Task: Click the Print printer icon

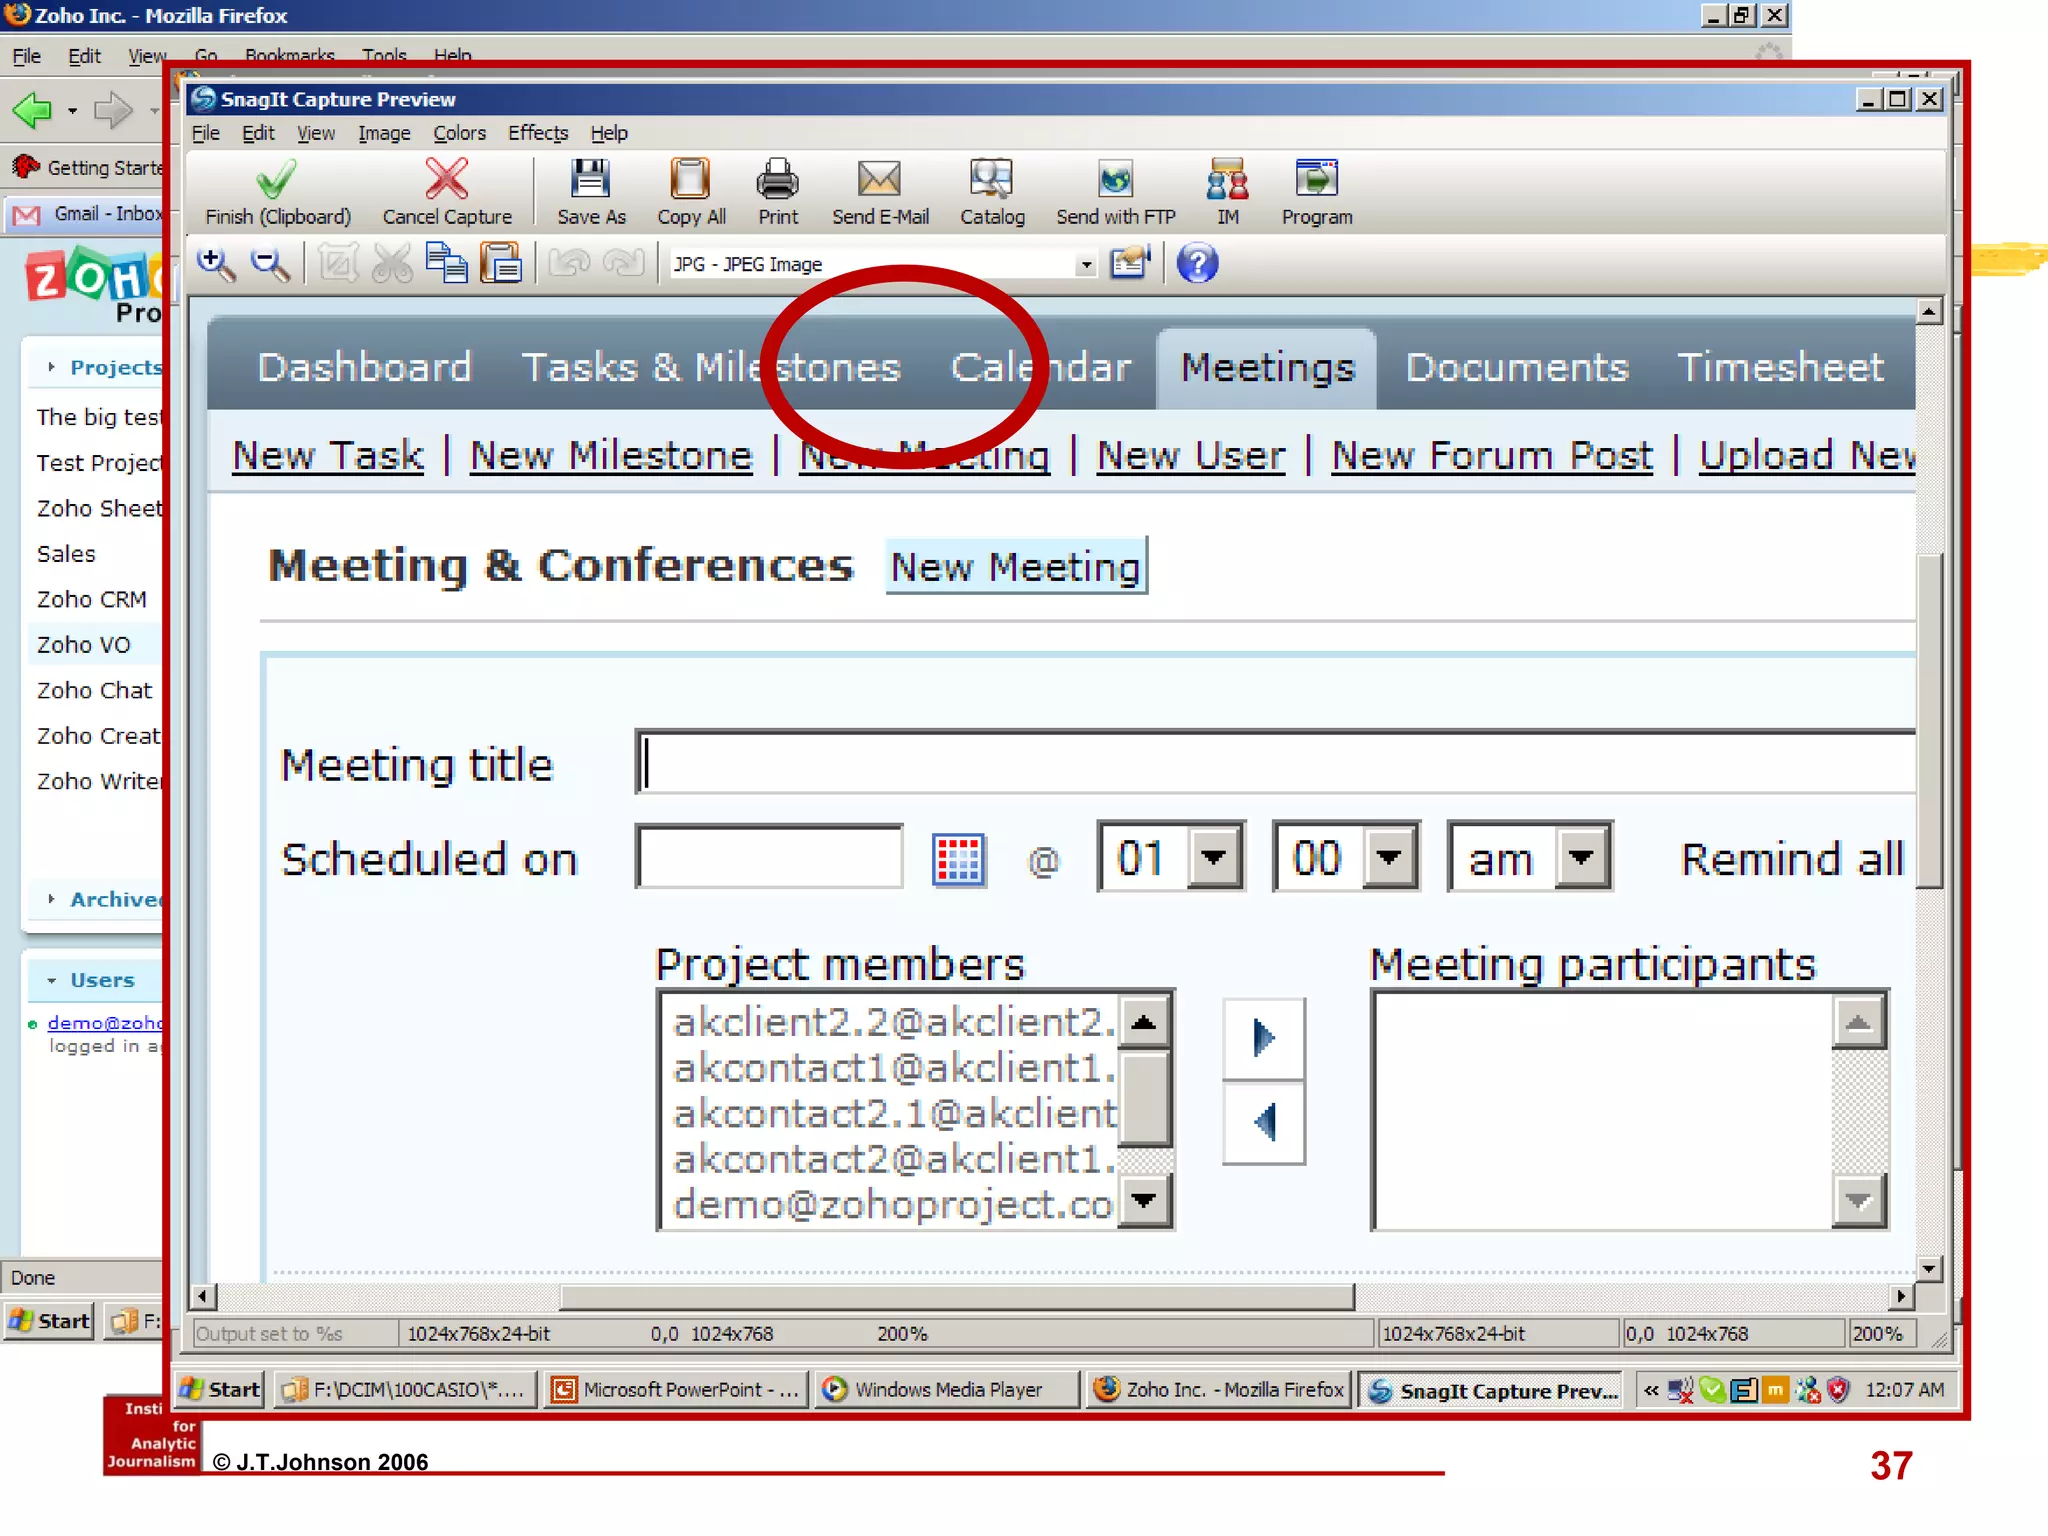Action: click(x=777, y=180)
